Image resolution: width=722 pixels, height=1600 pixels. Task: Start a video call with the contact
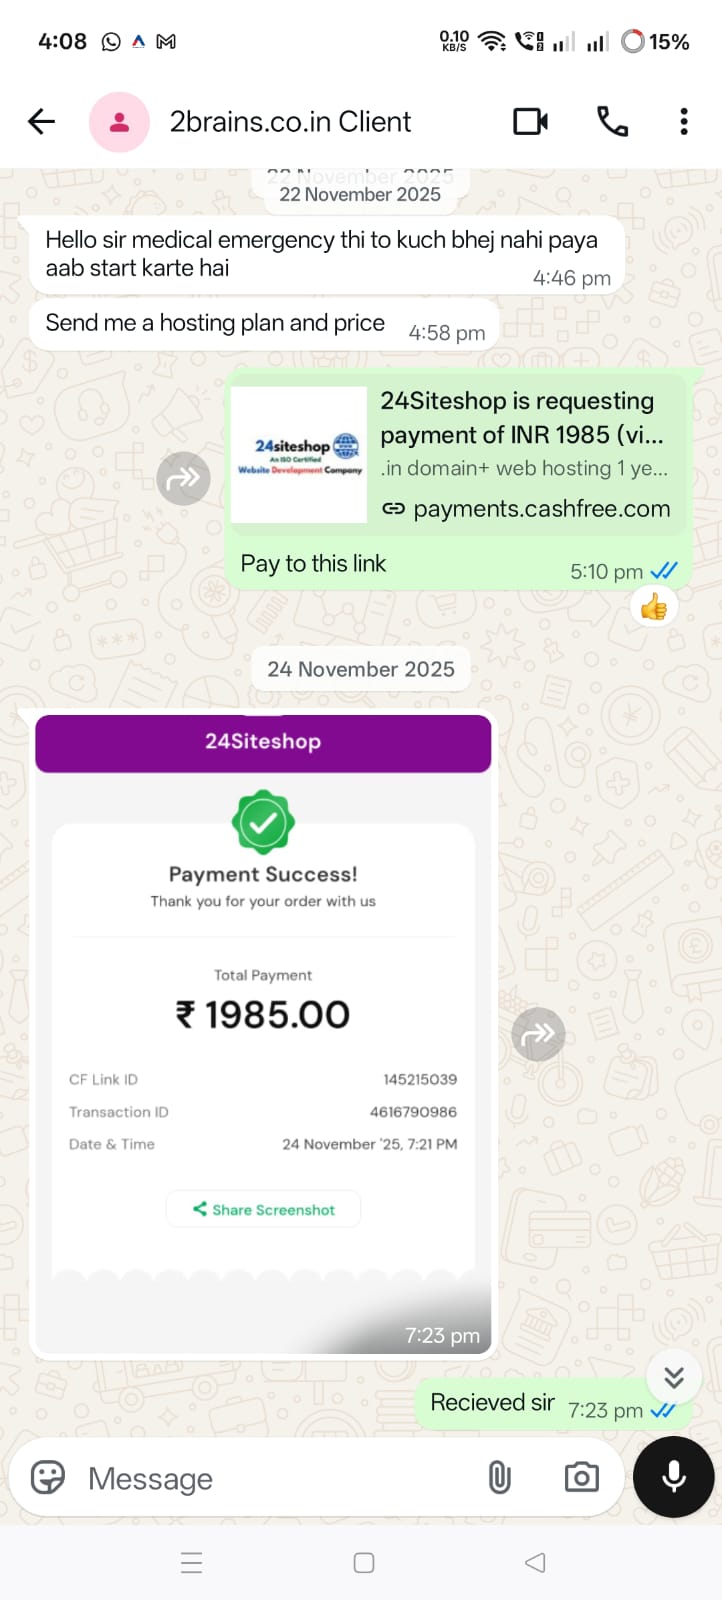pyautogui.click(x=530, y=122)
